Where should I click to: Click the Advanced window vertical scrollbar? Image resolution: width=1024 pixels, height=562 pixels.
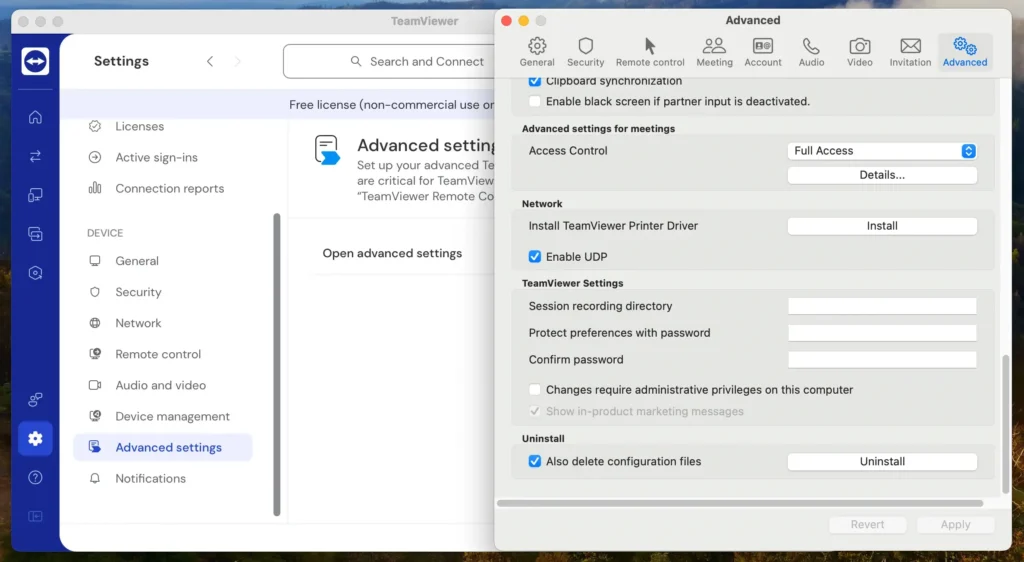coord(1006,424)
